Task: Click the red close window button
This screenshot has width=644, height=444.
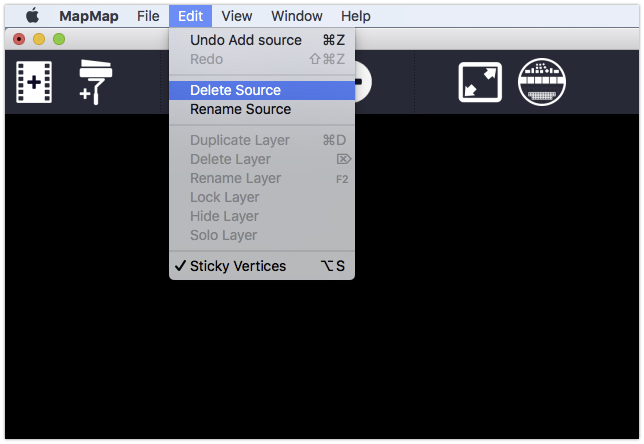Action: pyautogui.click(x=19, y=39)
